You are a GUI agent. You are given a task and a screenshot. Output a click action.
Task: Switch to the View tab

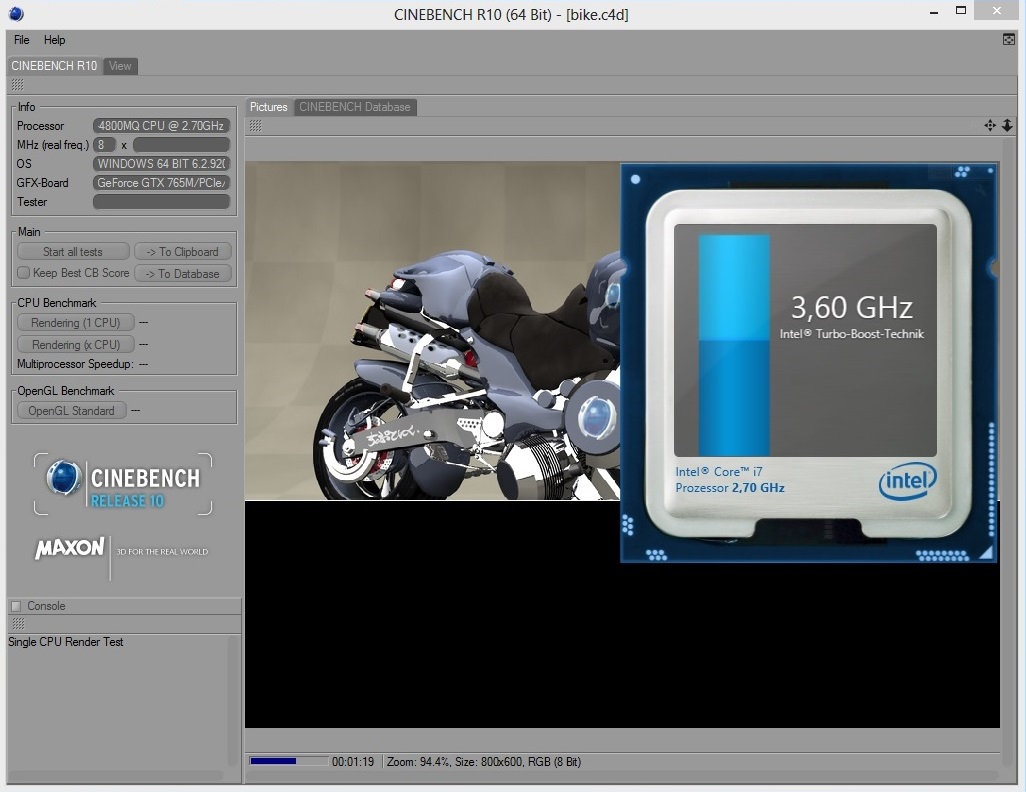pos(120,66)
